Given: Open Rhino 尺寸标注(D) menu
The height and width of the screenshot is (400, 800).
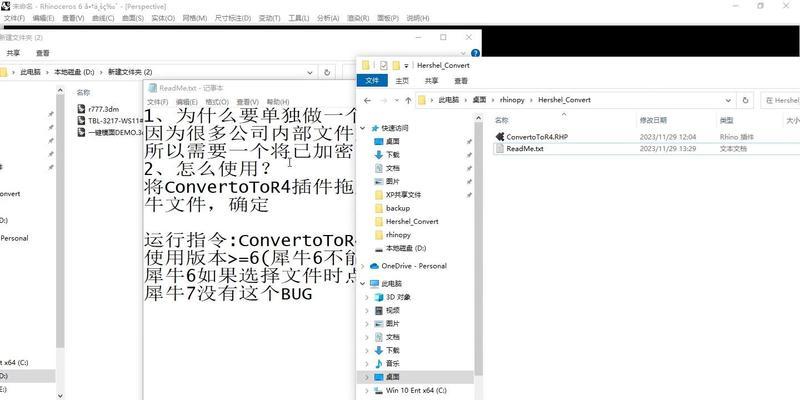Looking at the screenshot, I should [233, 18].
